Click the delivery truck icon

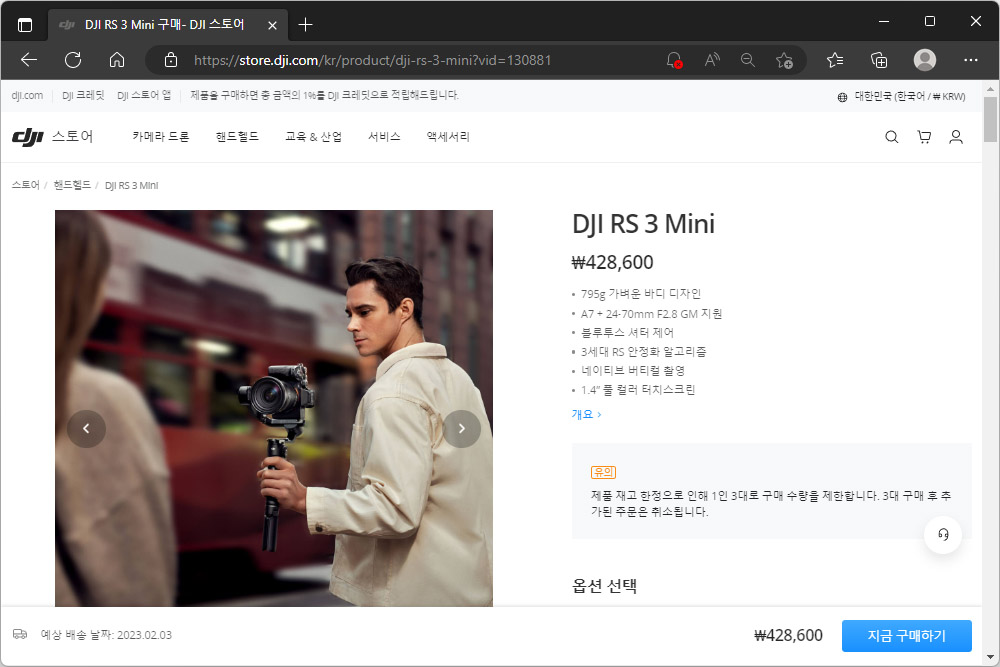click(x=20, y=634)
